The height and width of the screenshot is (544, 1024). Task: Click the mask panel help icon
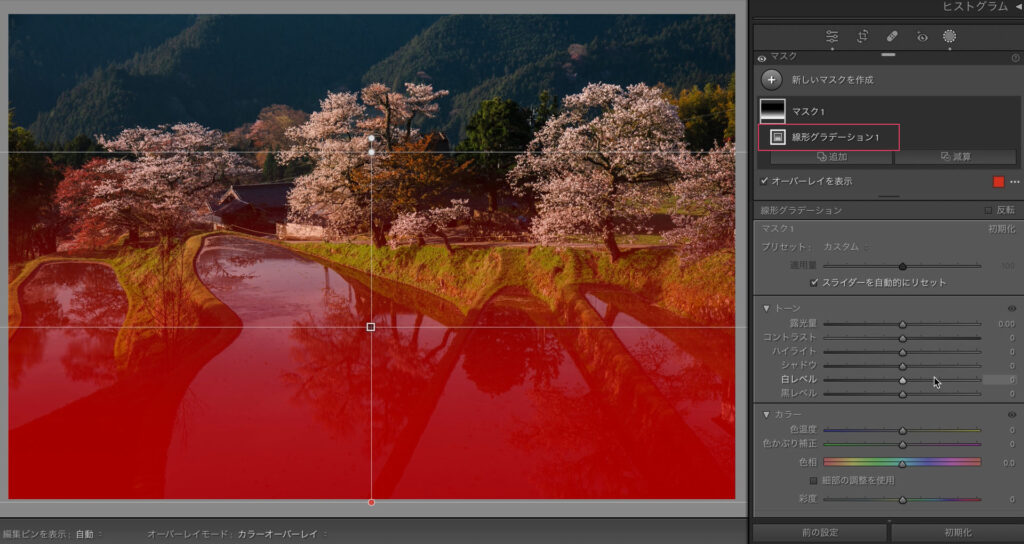pyautogui.click(x=1015, y=58)
